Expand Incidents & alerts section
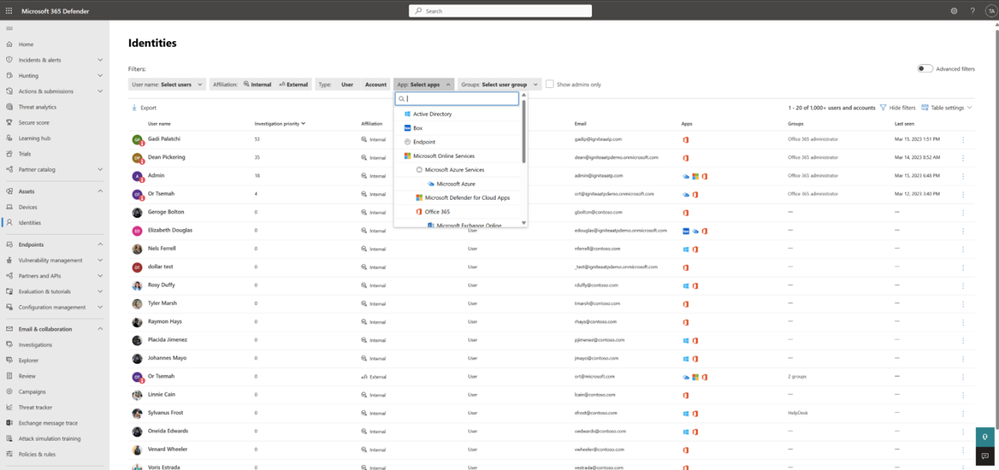The width and height of the screenshot is (999, 470). click(x=100, y=60)
